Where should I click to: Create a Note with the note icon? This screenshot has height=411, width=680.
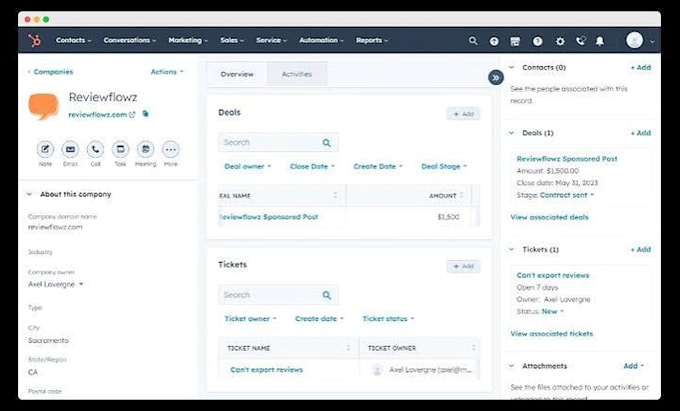45,150
